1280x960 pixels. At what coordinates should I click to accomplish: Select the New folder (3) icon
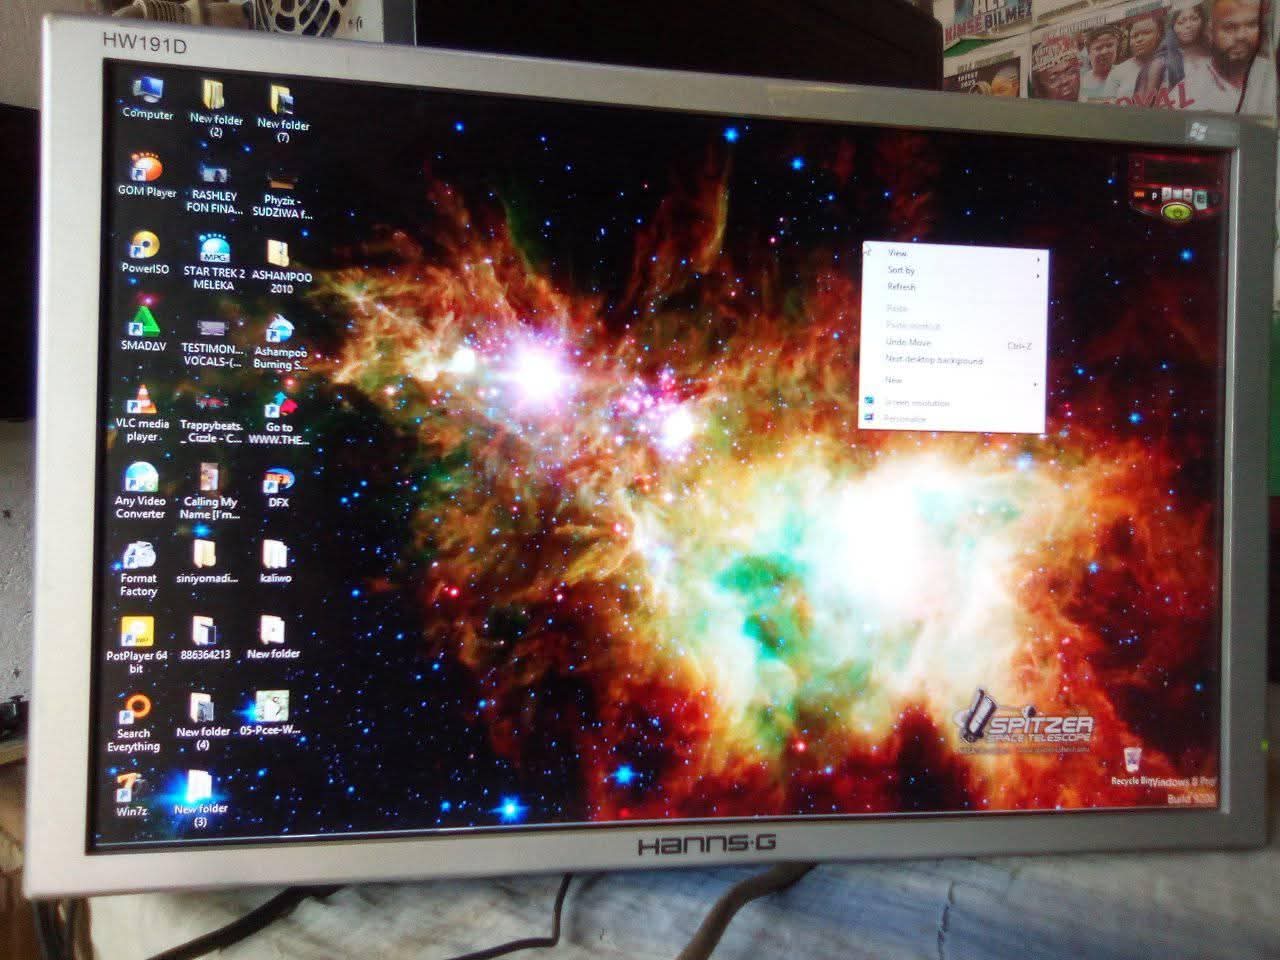[x=200, y=798]
